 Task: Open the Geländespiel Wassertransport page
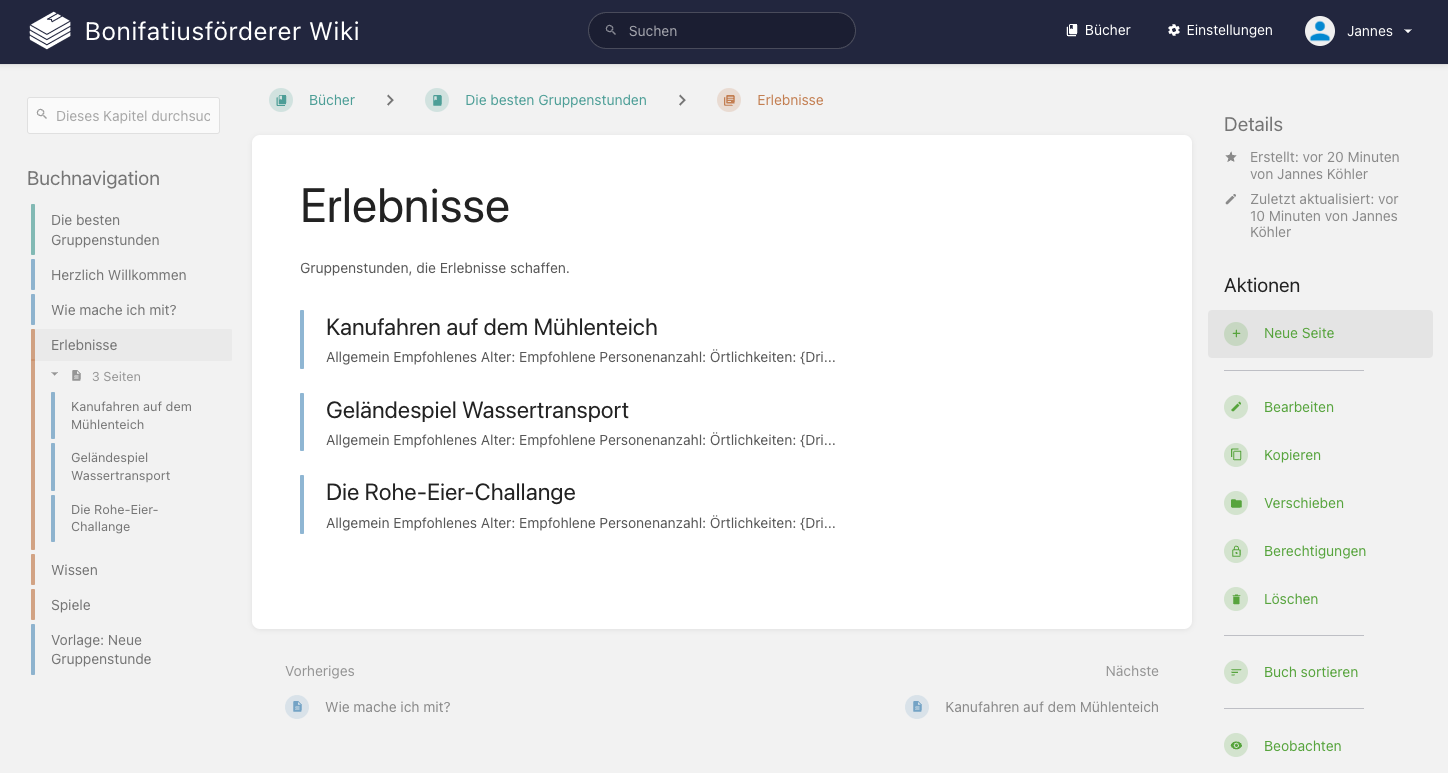pos(477,410)
